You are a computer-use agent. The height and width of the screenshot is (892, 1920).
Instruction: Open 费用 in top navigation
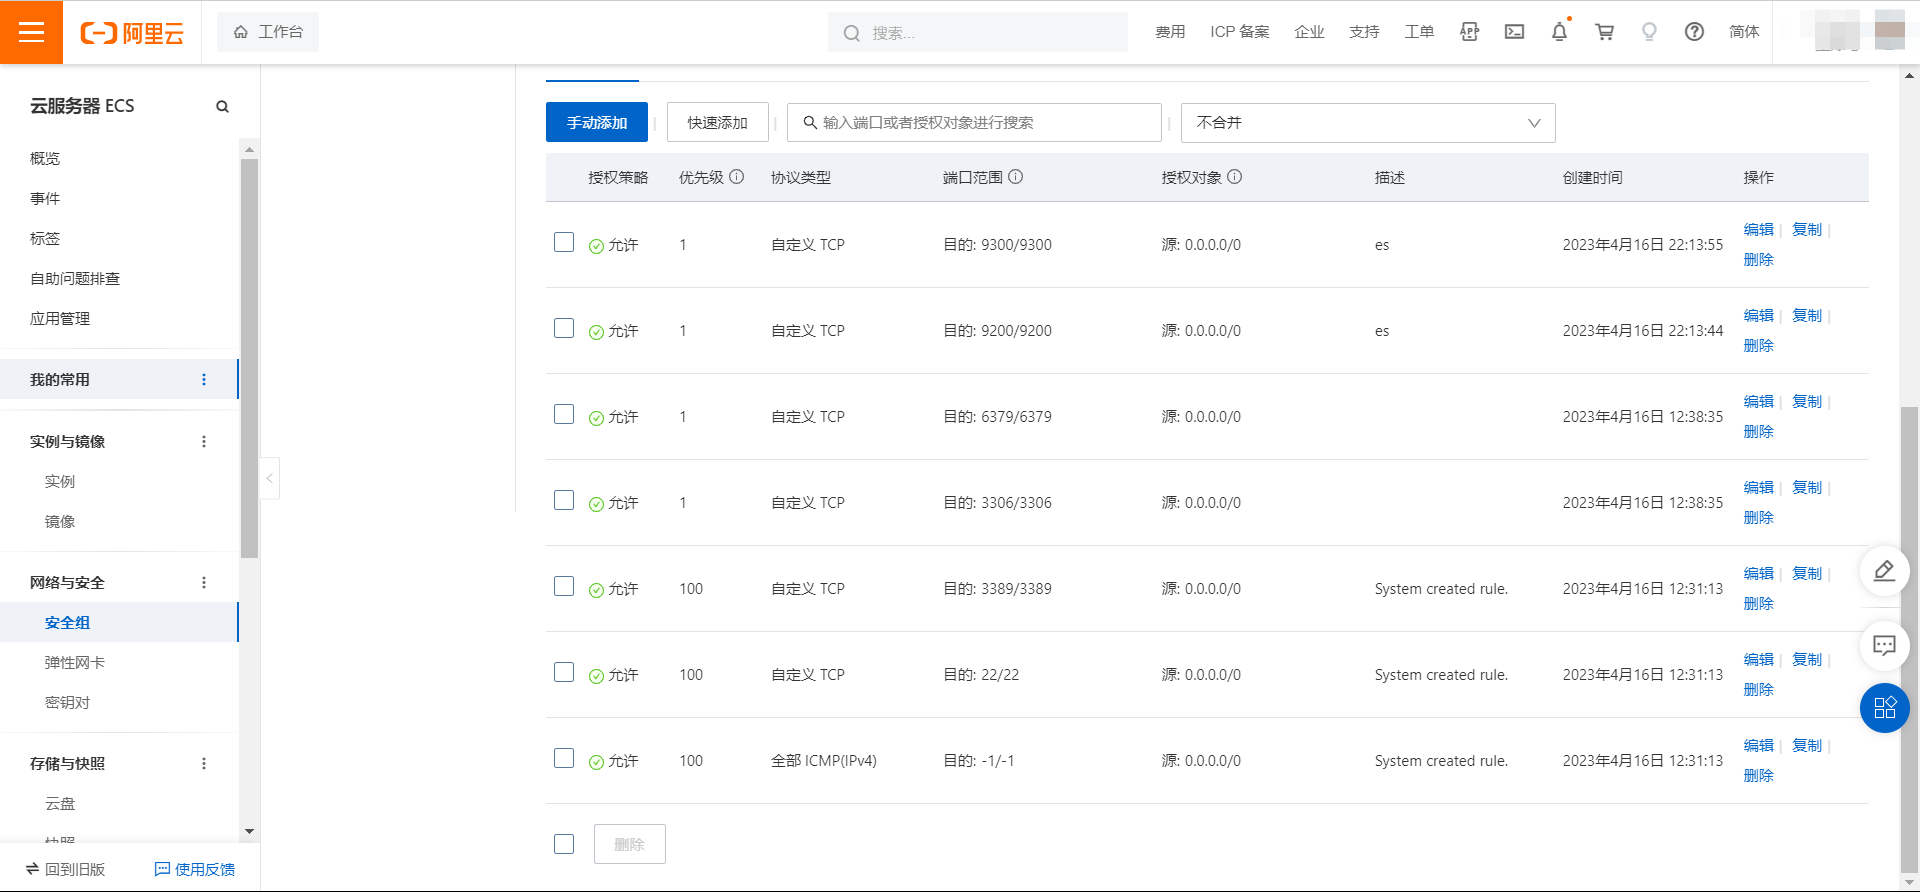(1170, 32)
